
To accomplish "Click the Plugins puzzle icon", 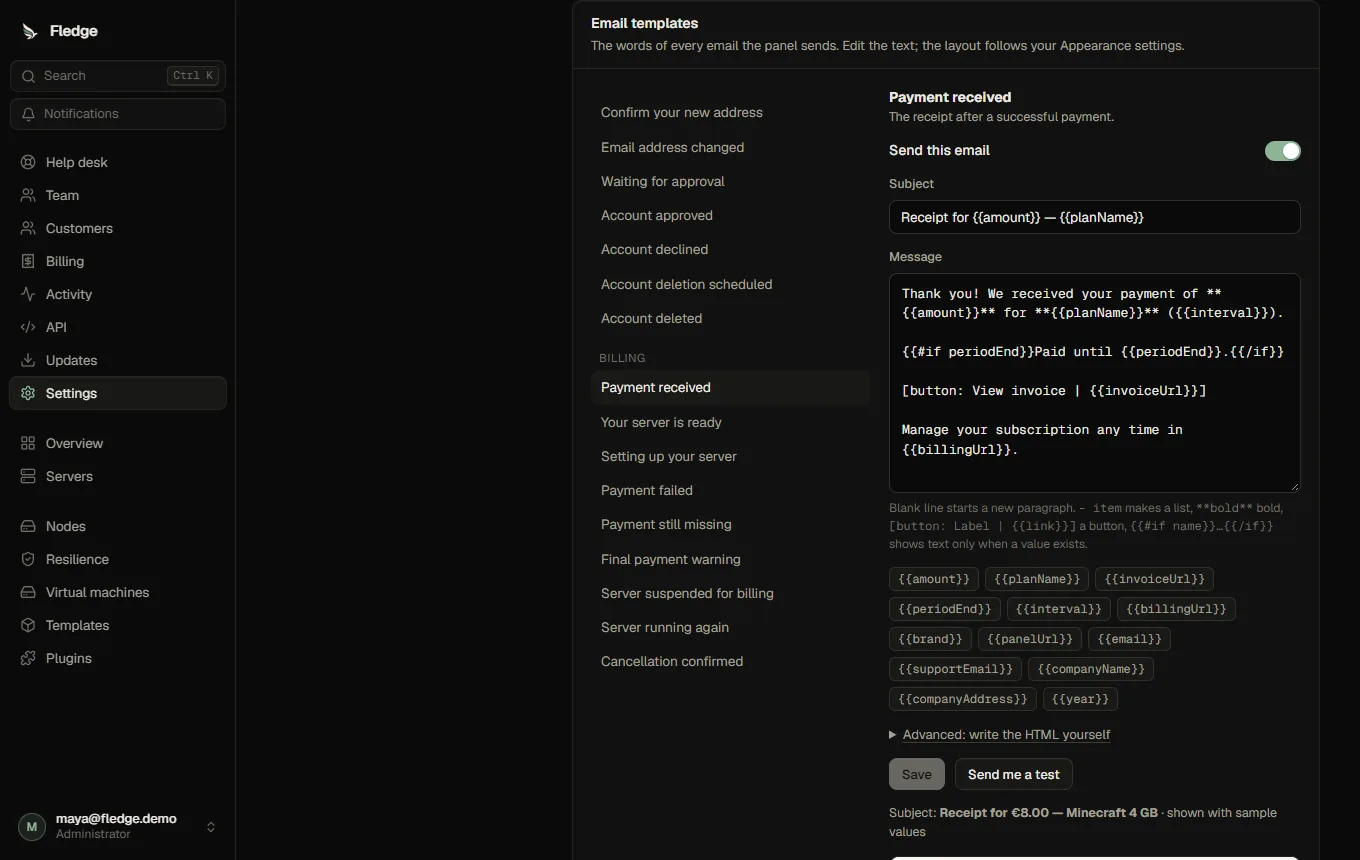I will [x=28, y=658].
